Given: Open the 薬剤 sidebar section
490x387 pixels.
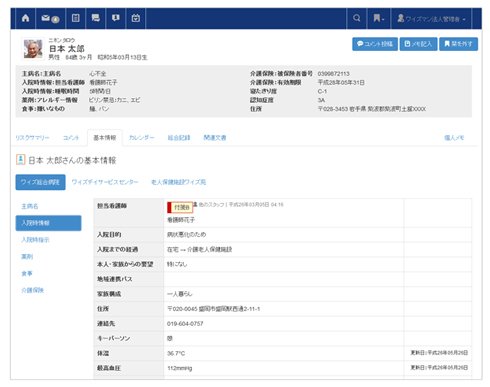Looking at the screenshot, I should tap(27, 257).
